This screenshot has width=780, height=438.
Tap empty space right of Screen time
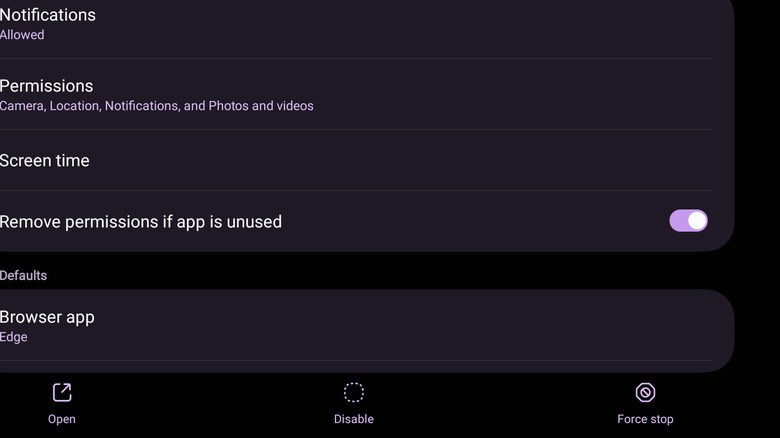tap(400, 161)
